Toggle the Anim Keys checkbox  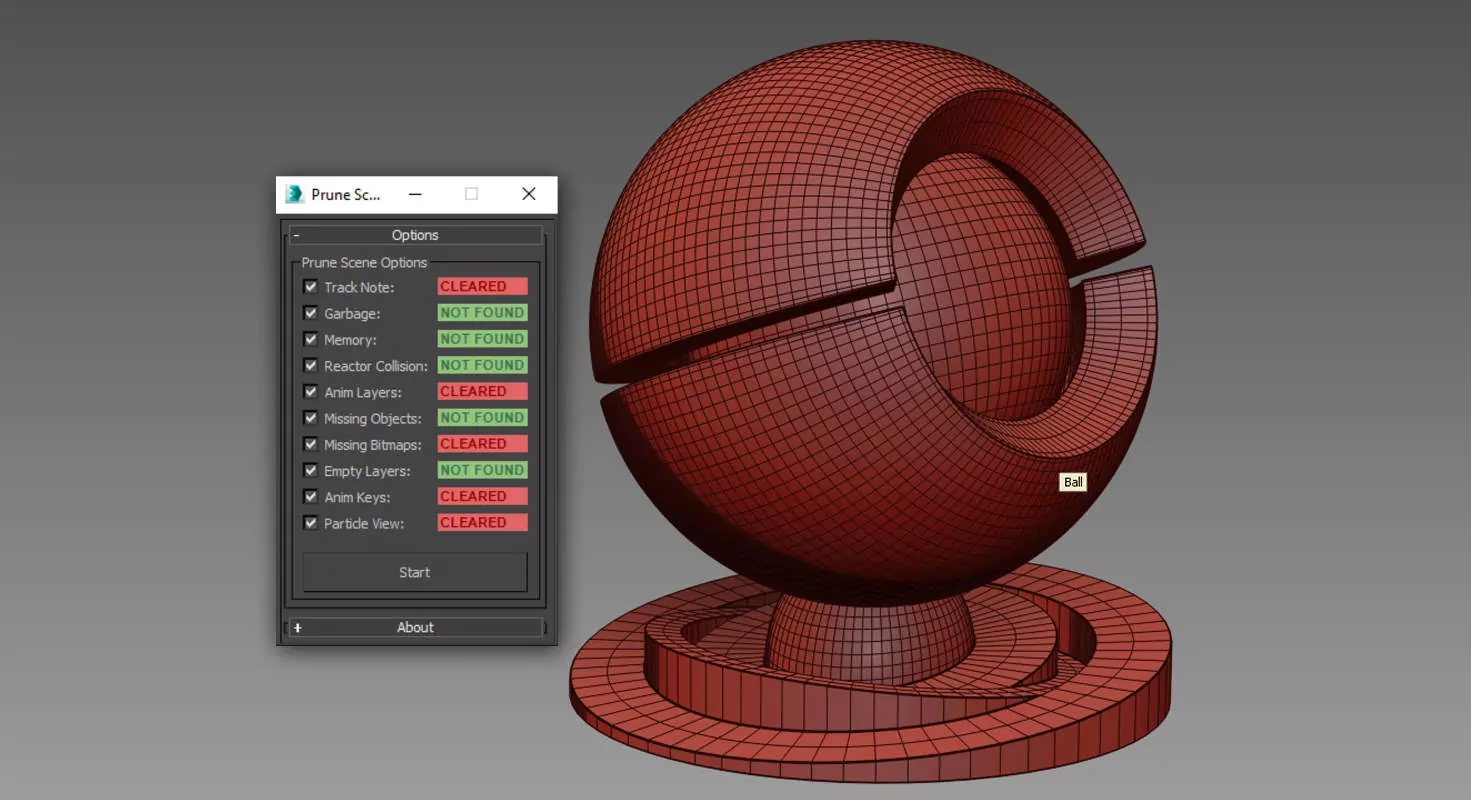(x=311, y=496)
